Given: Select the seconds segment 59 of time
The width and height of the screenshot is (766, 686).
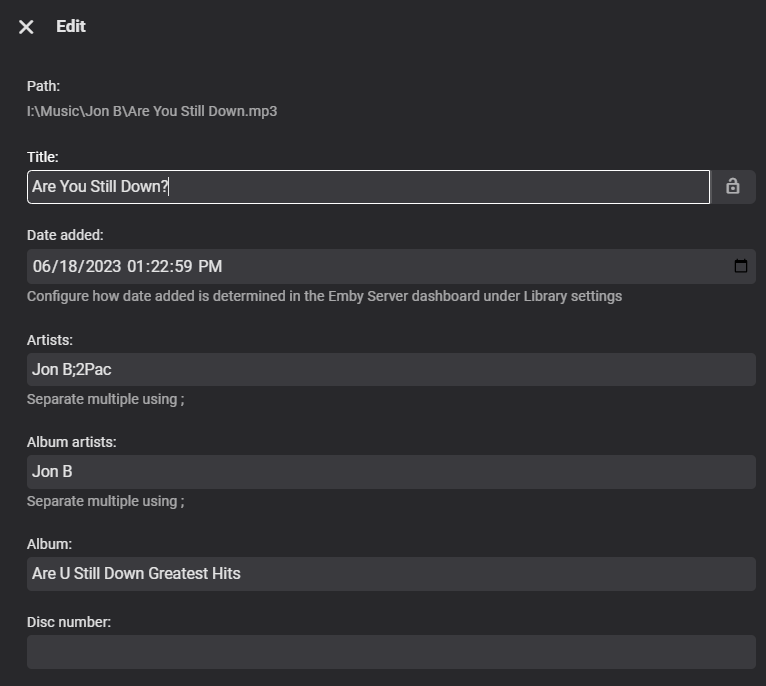Looking at the screenshot, I should coord(183,266).
